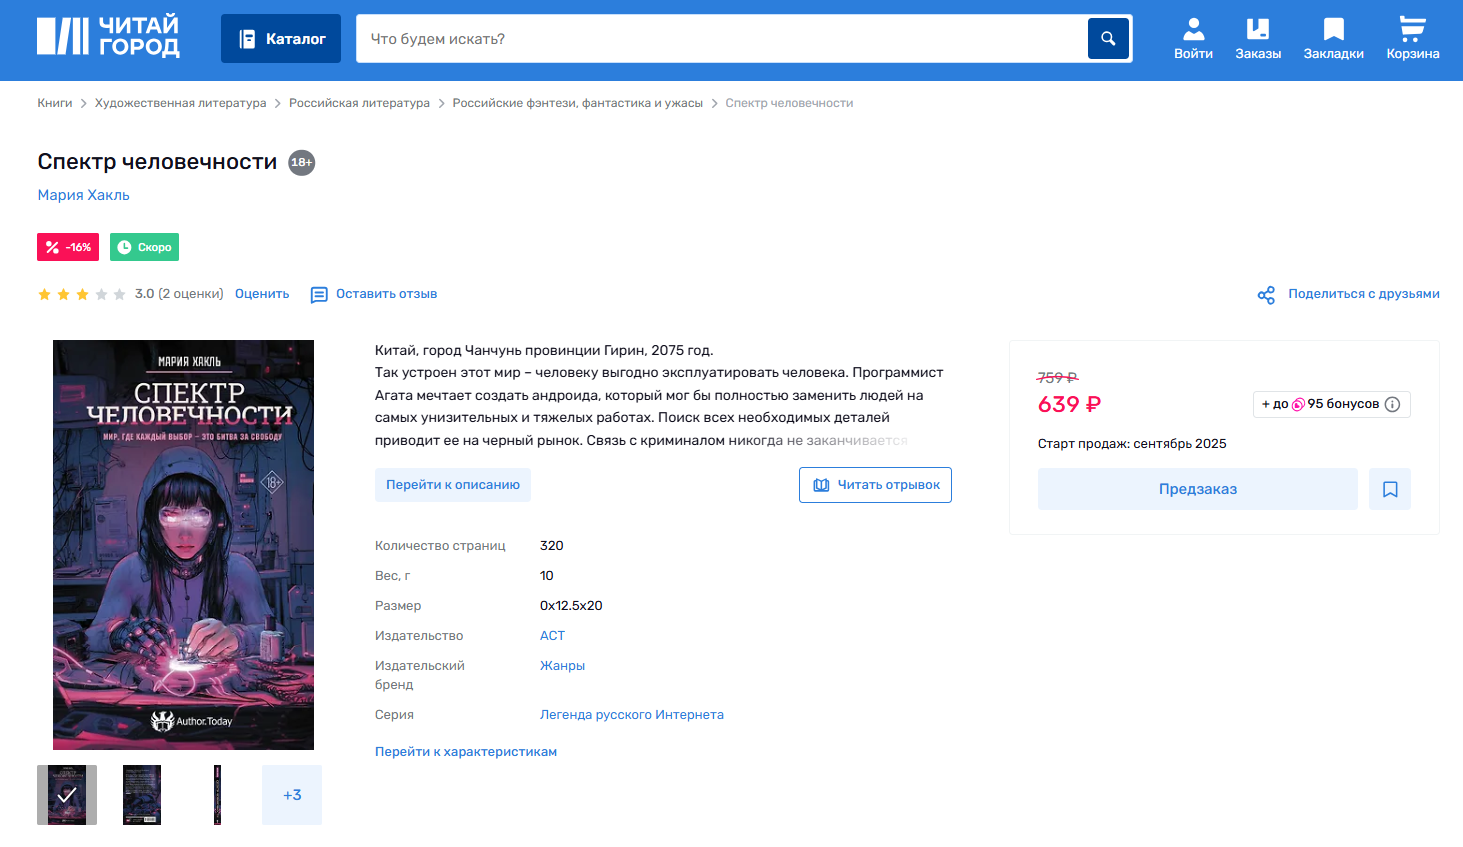
Task: Open the main book cover image
Action: [x=183, y=545]
